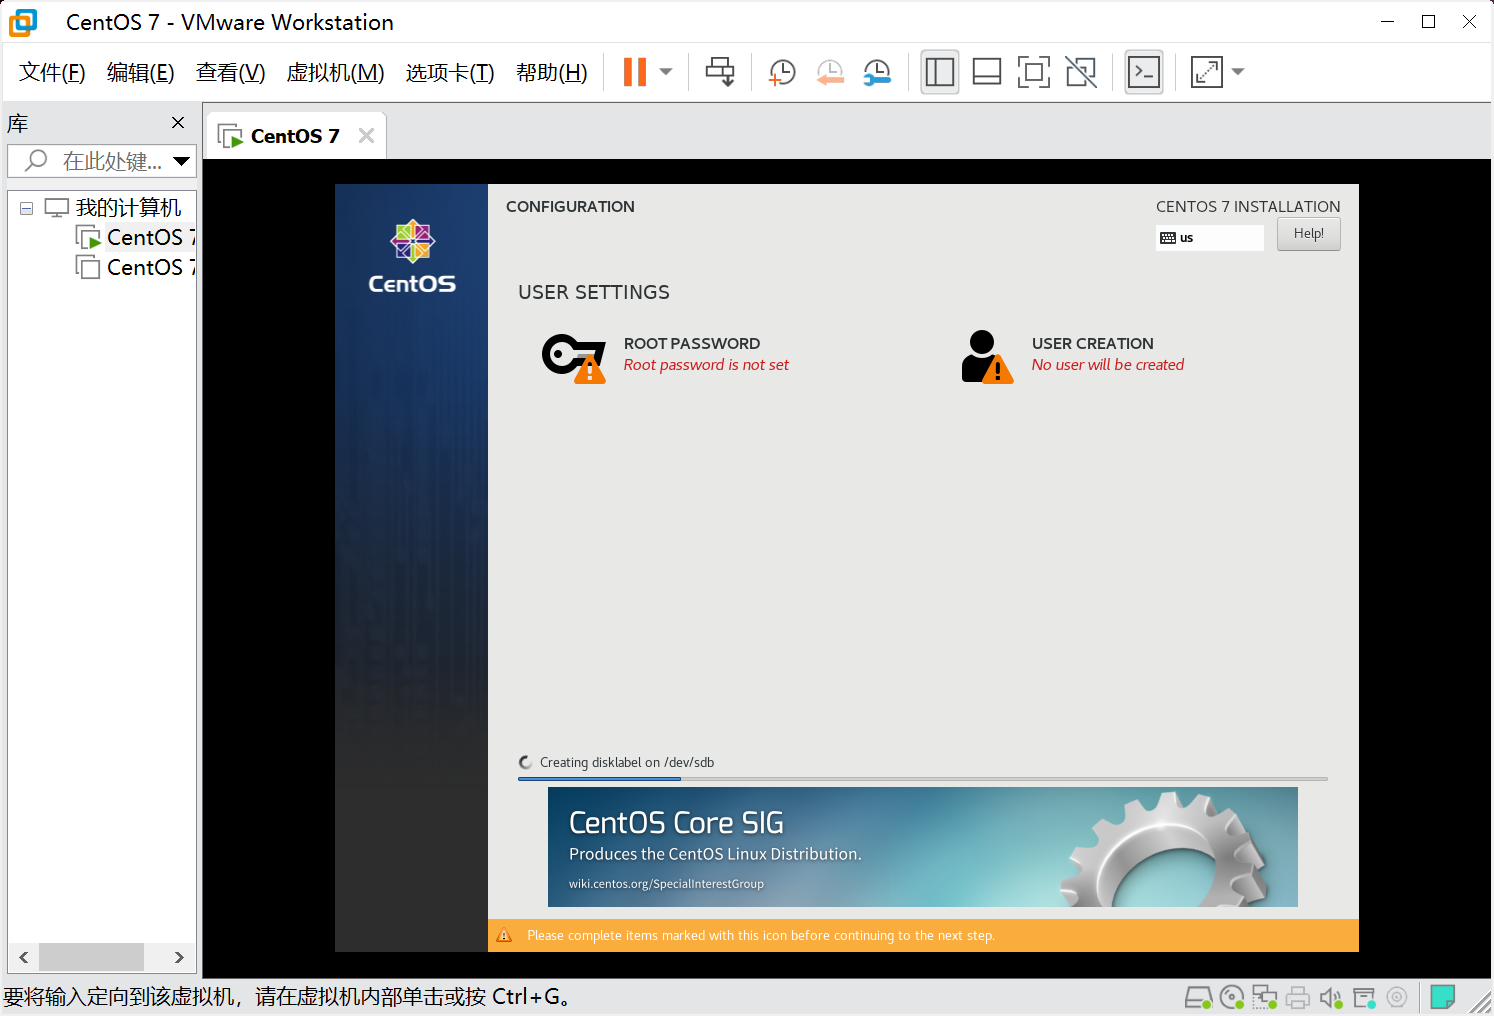Click the "Root password is not set" text

[x=706, y=365]
